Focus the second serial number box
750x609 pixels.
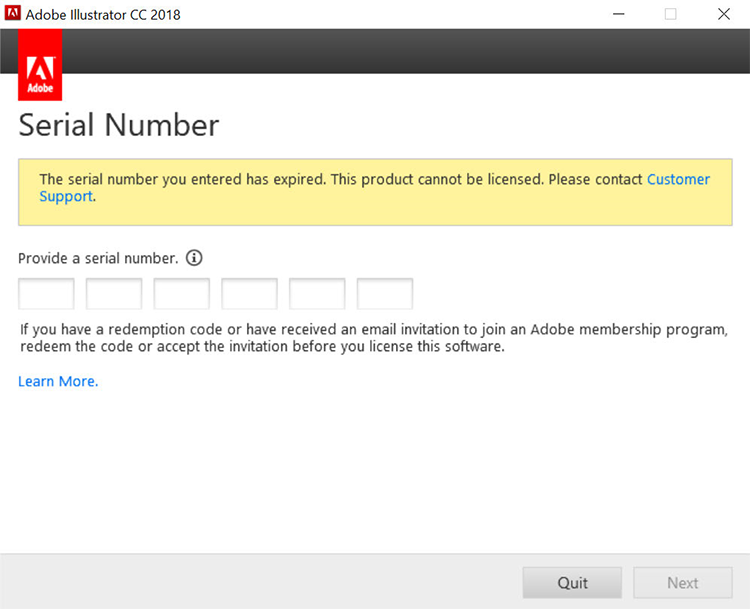[114, 294]
